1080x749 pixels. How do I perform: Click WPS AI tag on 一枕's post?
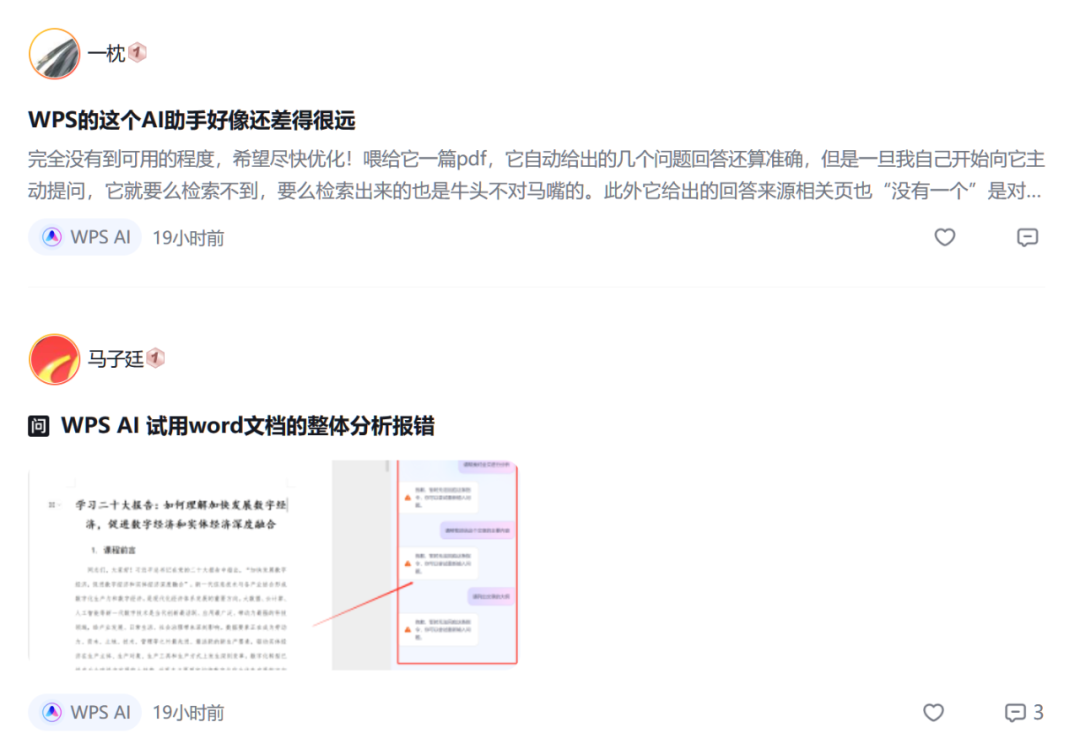(x=85, y=237)
